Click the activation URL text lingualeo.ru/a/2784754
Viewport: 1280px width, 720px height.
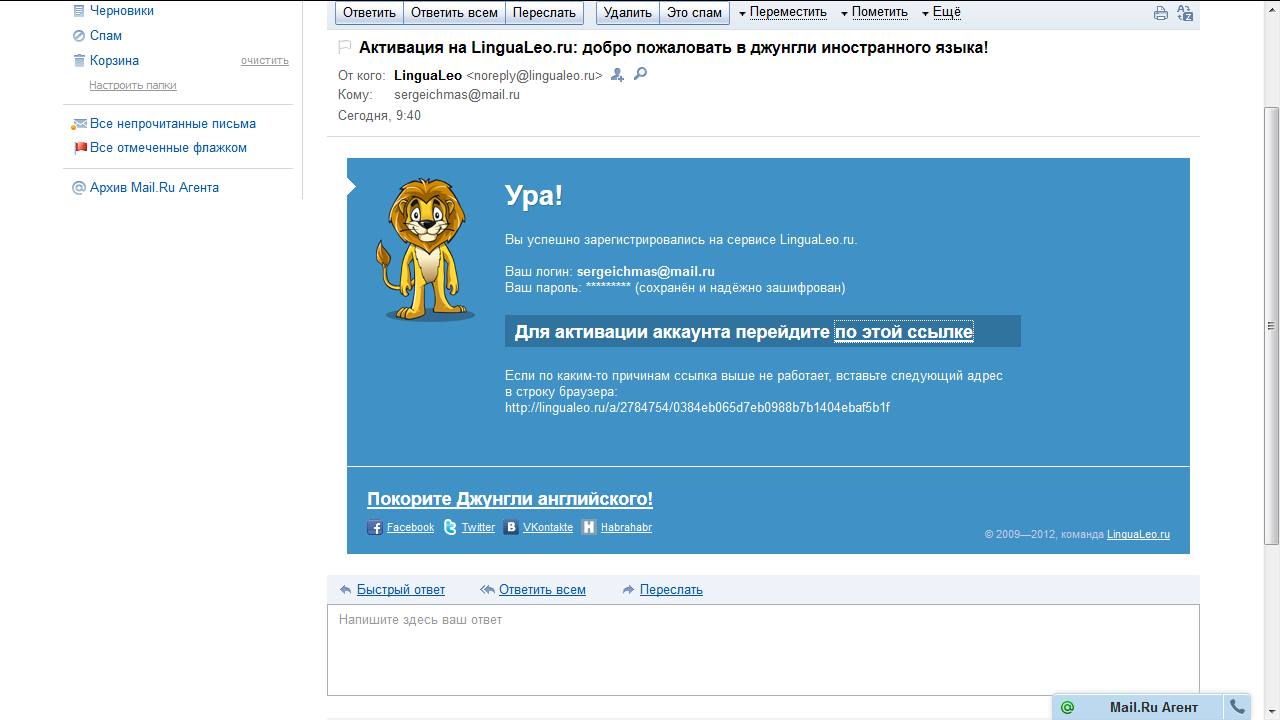(x=697, y=408)
